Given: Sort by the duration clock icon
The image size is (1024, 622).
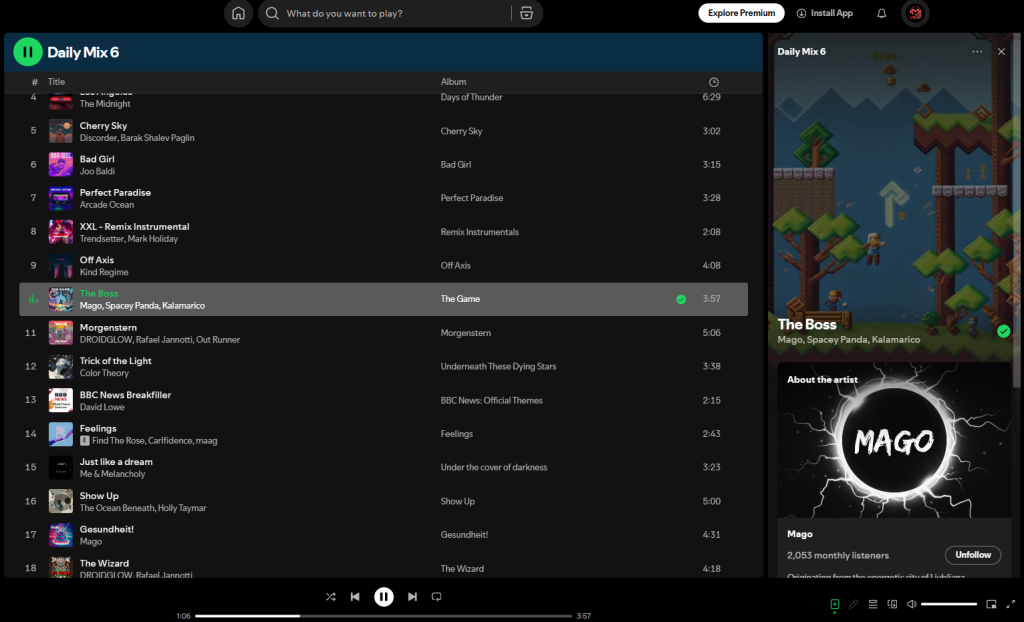Looking at the screenshot, I should click(x=714, y=82).
